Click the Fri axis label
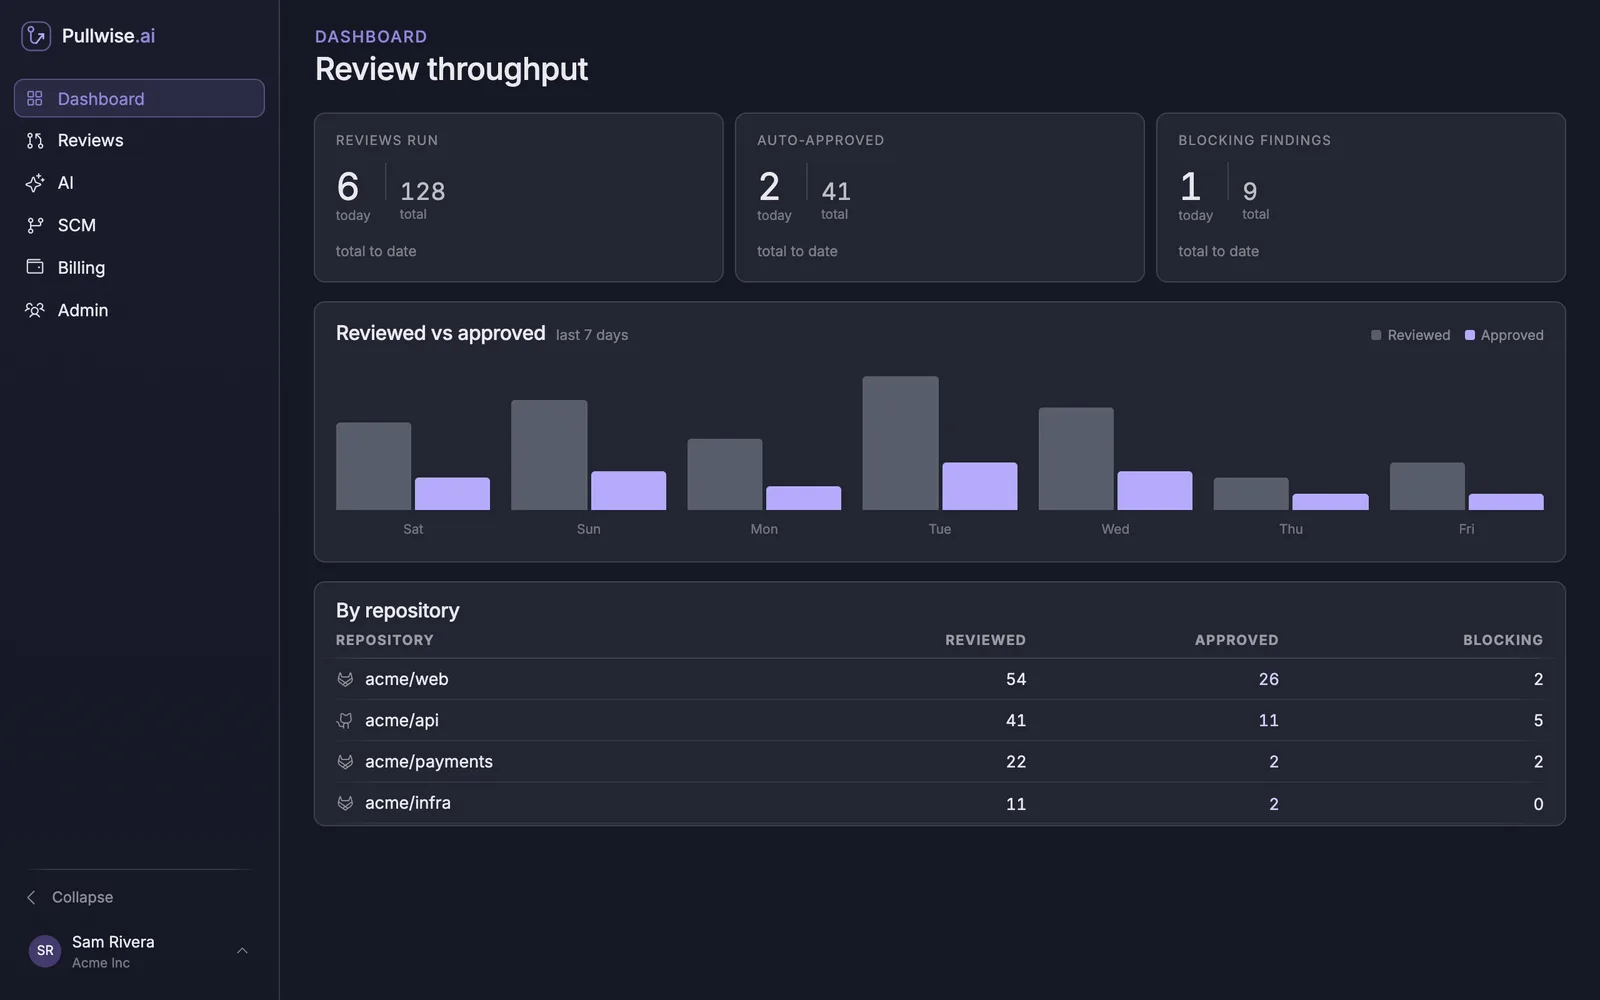 [x=1466, y=529]
